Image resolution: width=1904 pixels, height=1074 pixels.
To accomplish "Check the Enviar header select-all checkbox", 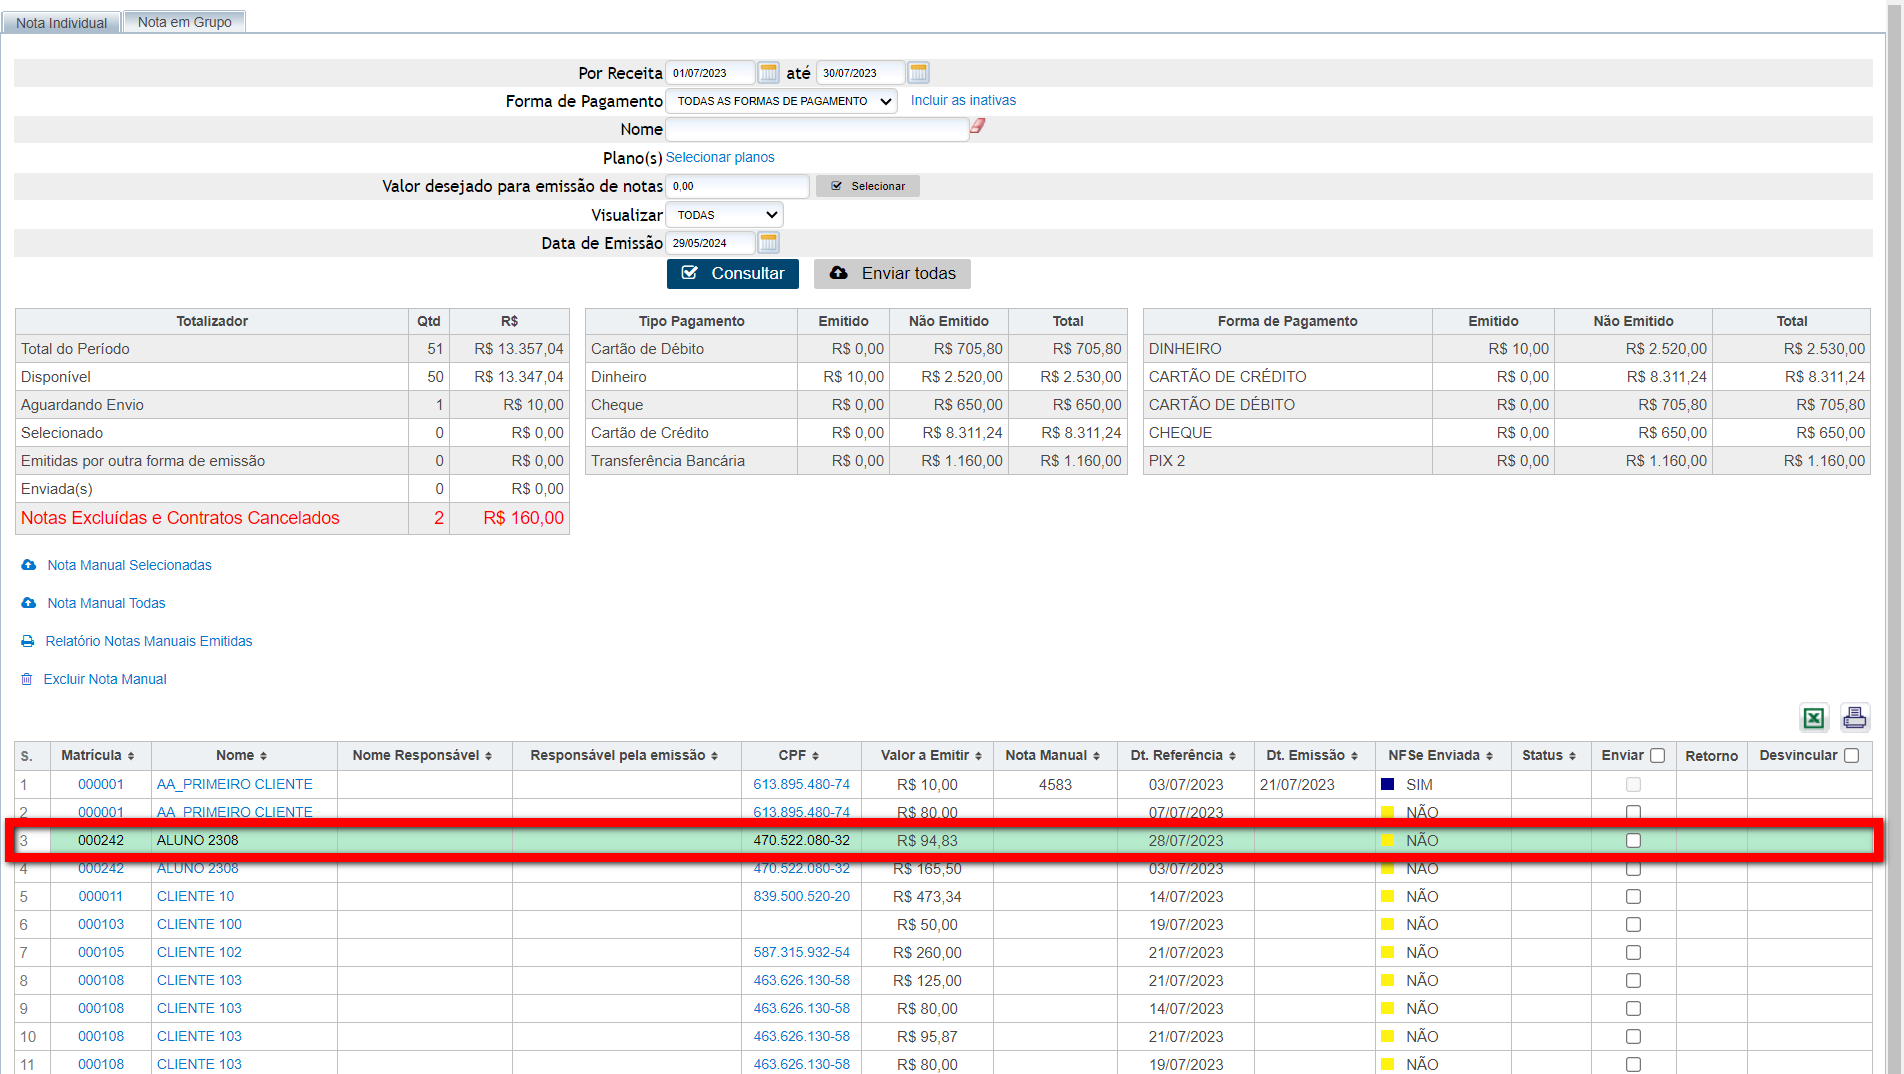I will coord(1657,756).
